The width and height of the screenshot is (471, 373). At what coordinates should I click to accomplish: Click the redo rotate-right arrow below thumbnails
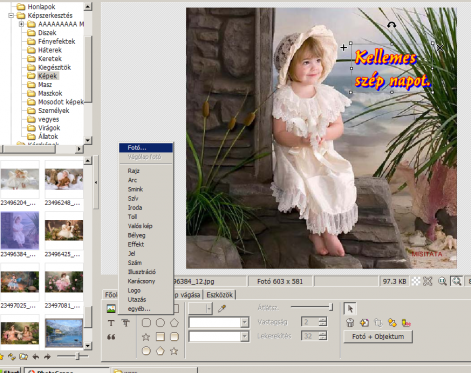(x=47, y=357)
